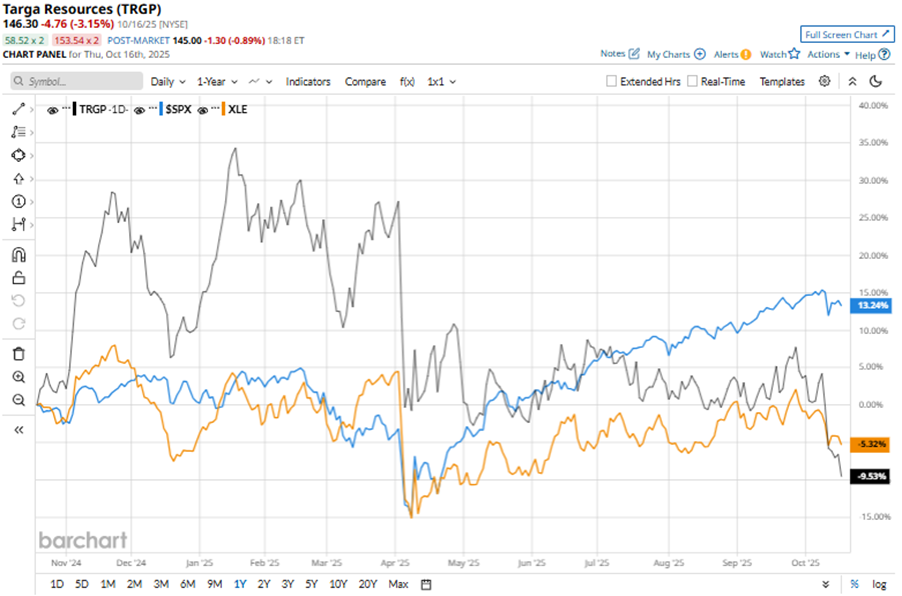Select the measure range tool
Screen dimensions: 902x596
18,224
